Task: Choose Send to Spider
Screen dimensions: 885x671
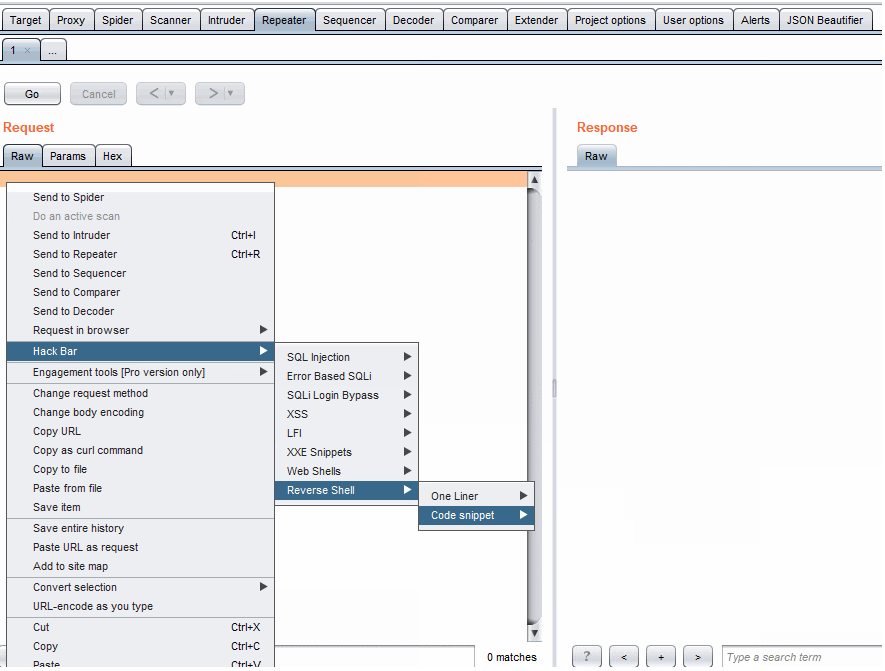Action: point(141,198)
